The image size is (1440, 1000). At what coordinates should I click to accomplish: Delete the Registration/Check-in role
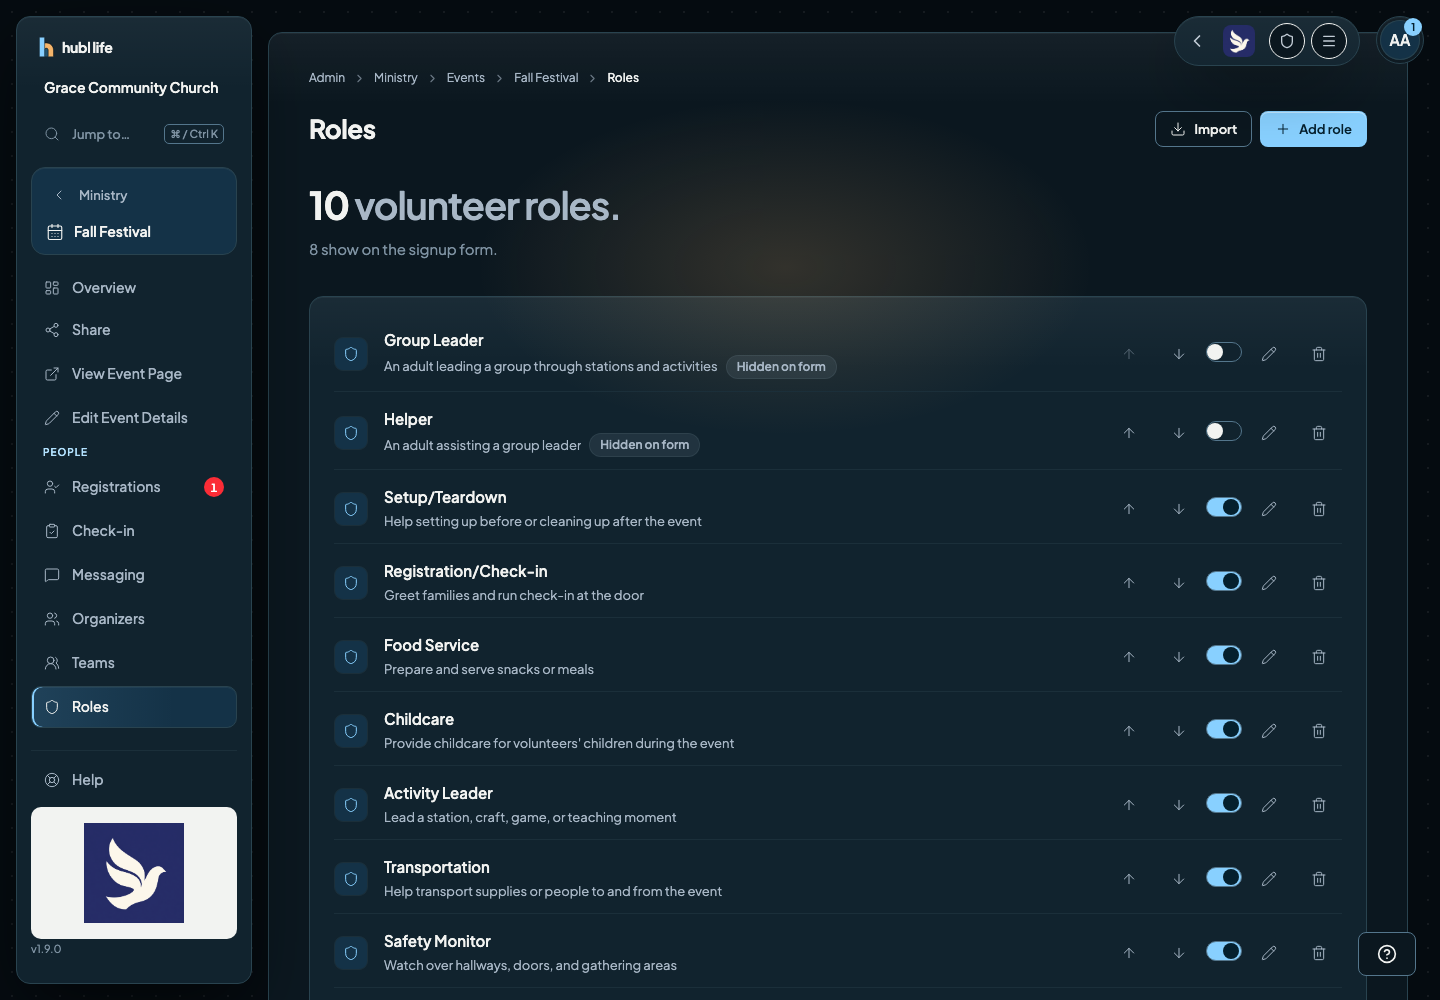[x=1319, y=583]
